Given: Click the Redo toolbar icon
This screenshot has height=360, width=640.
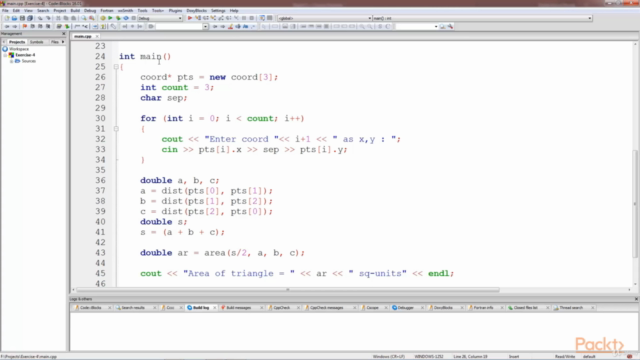Looking at the screenshot, I should 48,18.
